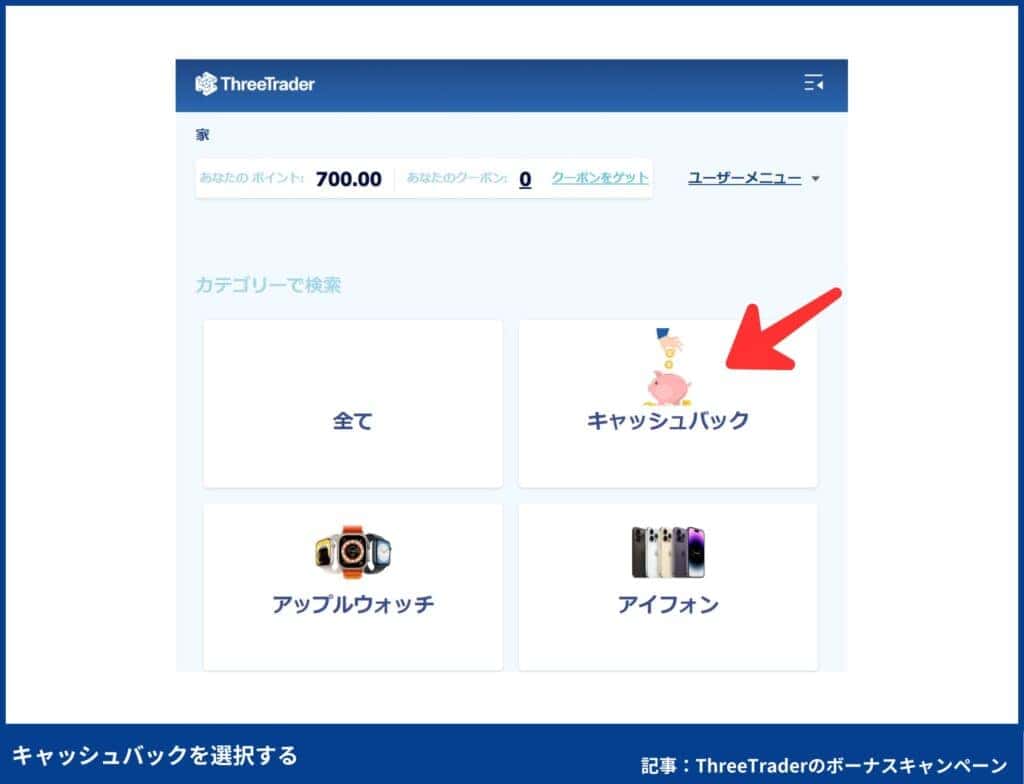
Task: Click the coupon count 0 link
Action: tap(525, 179)
